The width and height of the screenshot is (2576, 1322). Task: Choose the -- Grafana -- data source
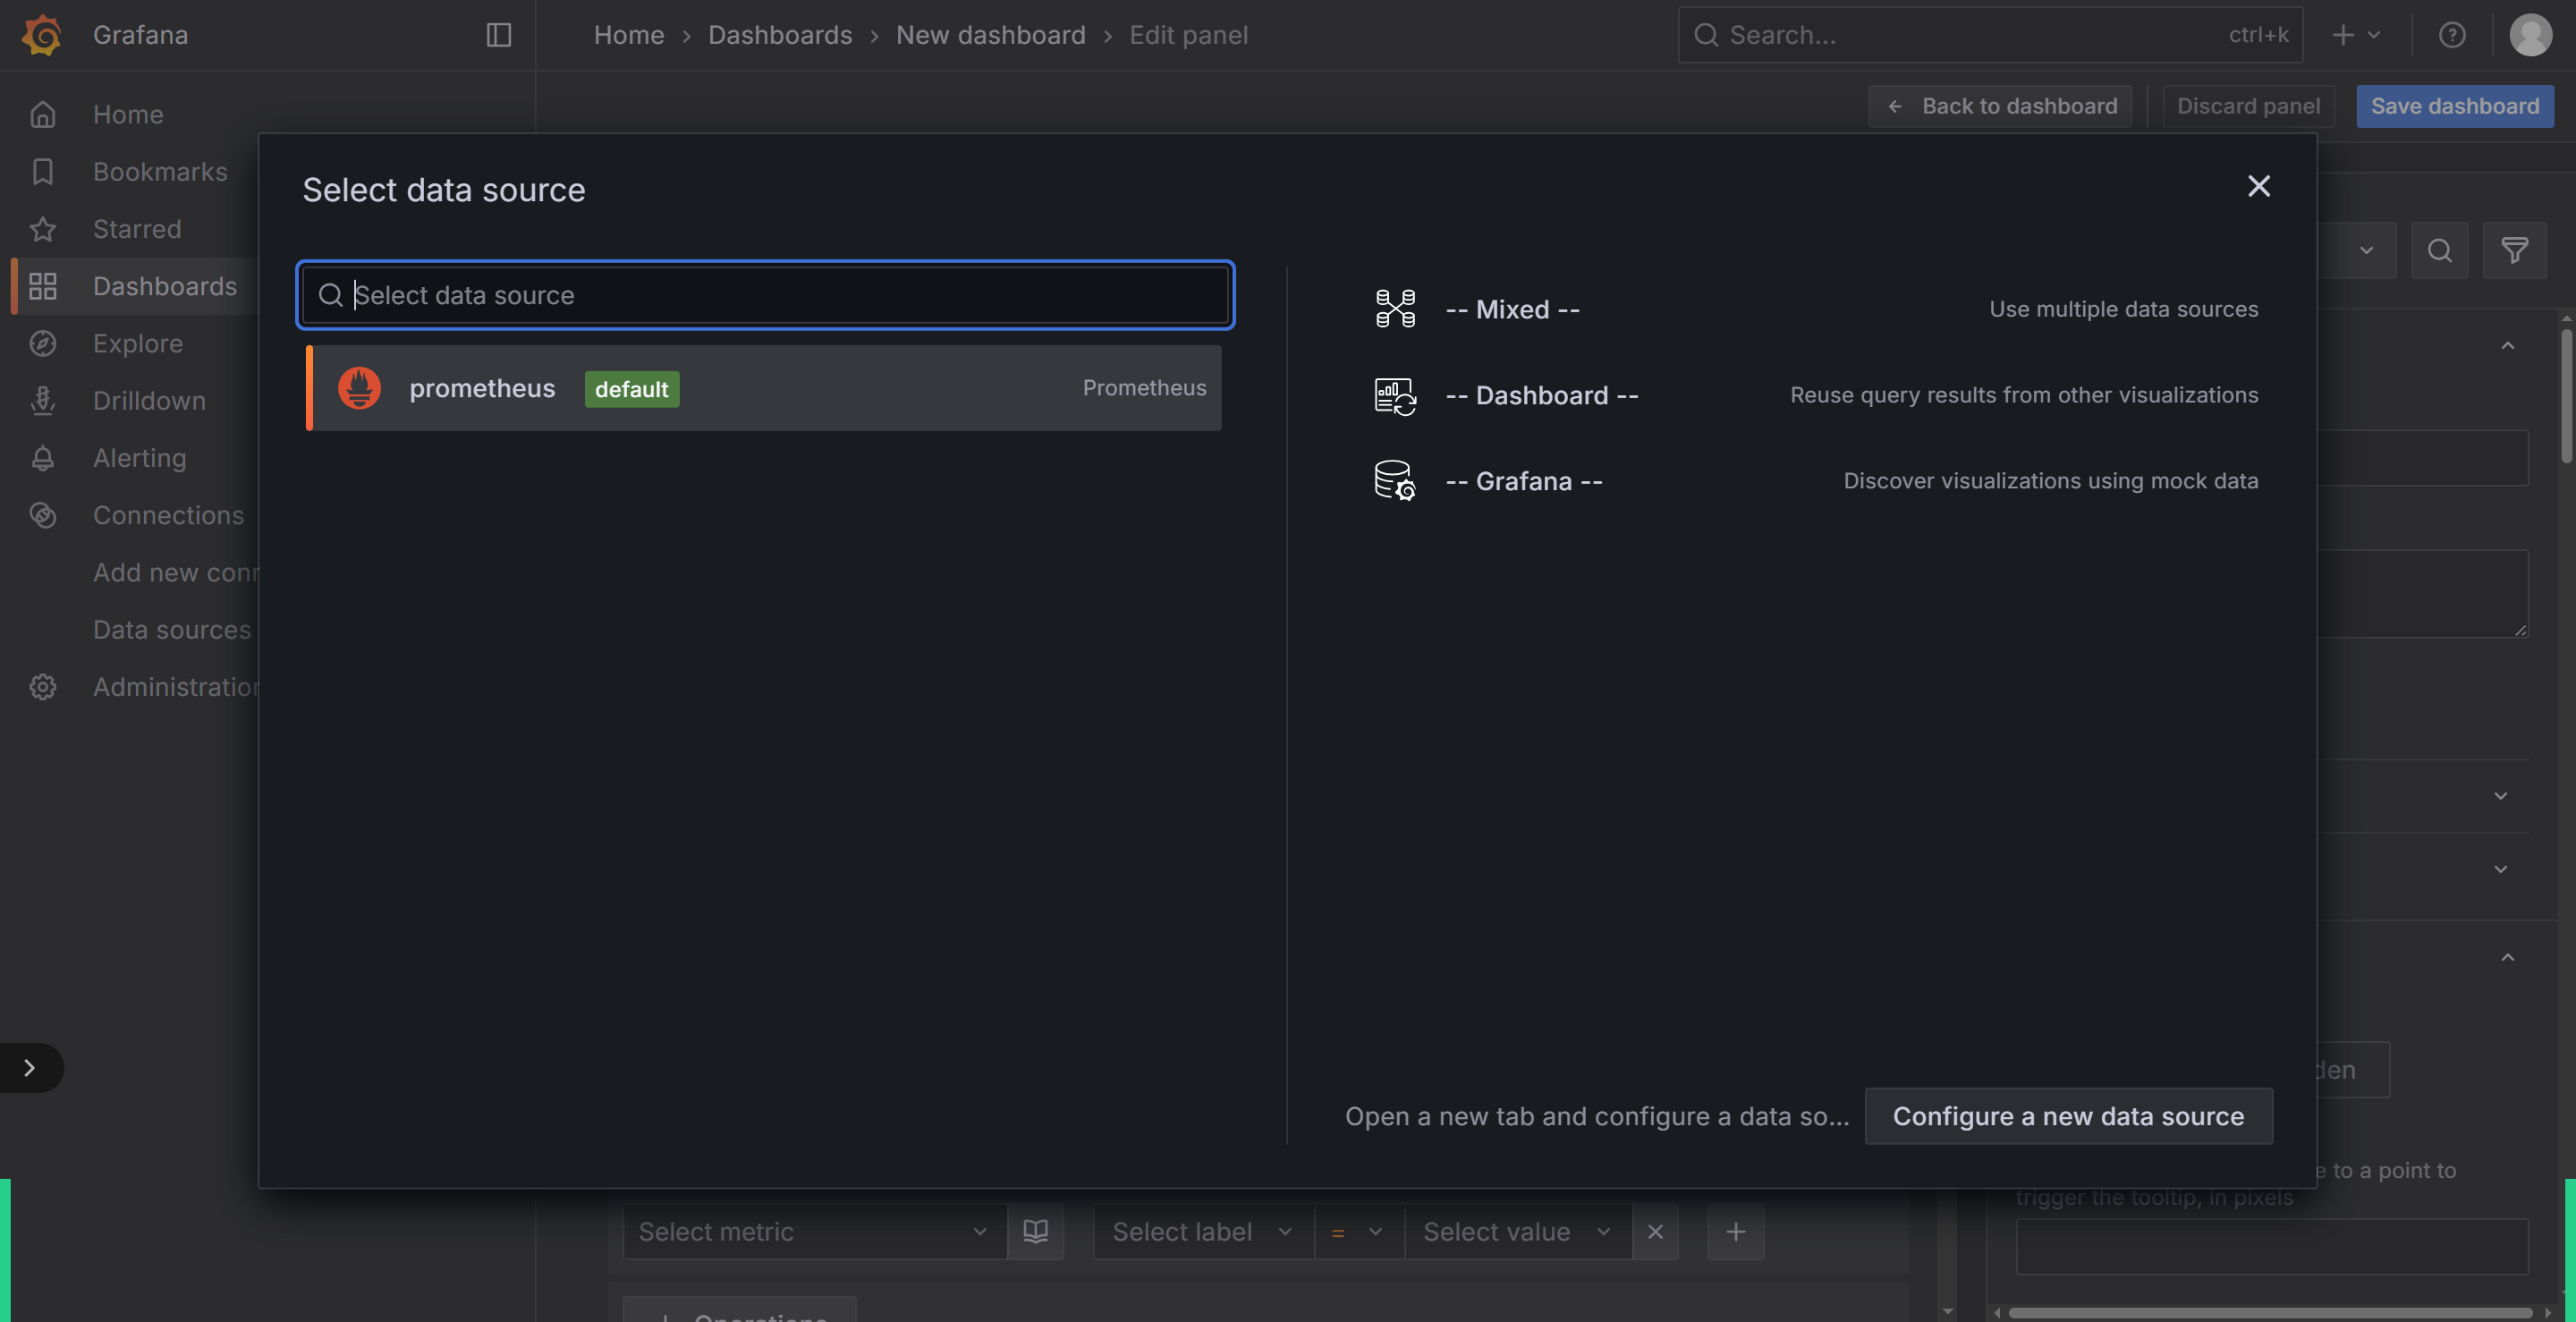coord(1814,481)
